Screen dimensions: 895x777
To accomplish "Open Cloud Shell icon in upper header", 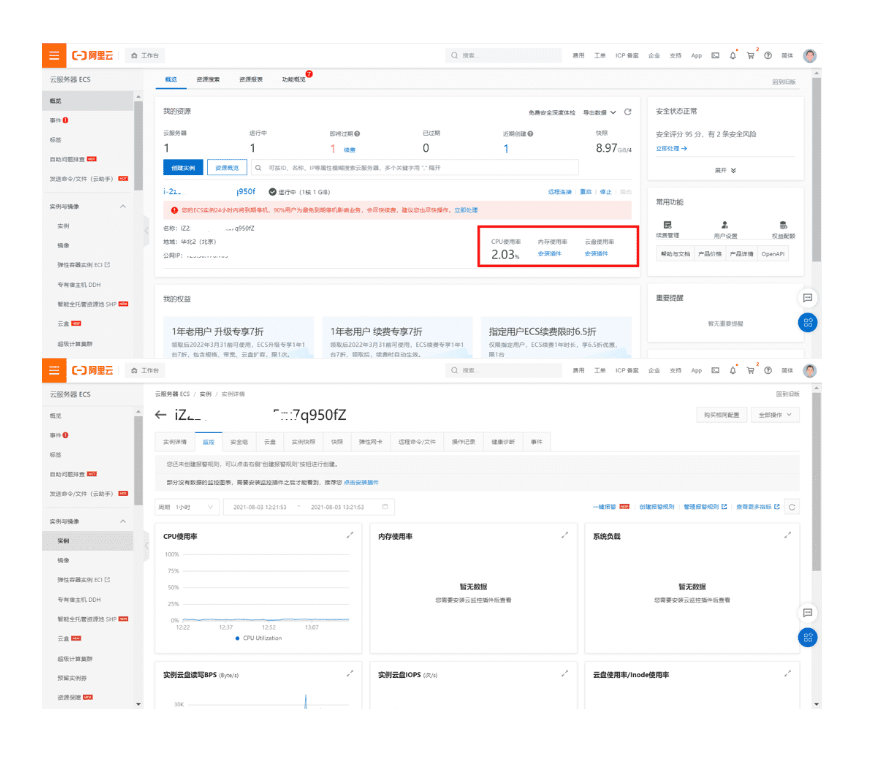I will pos(715,55).
